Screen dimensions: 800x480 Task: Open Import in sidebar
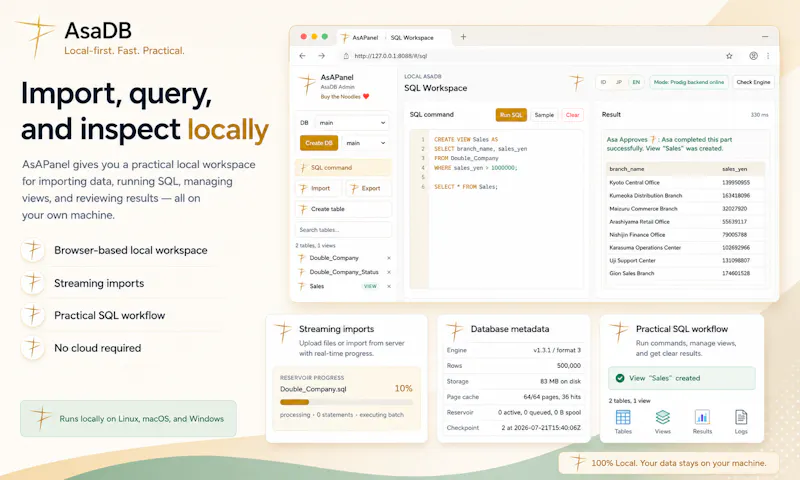tap(318, 189)
